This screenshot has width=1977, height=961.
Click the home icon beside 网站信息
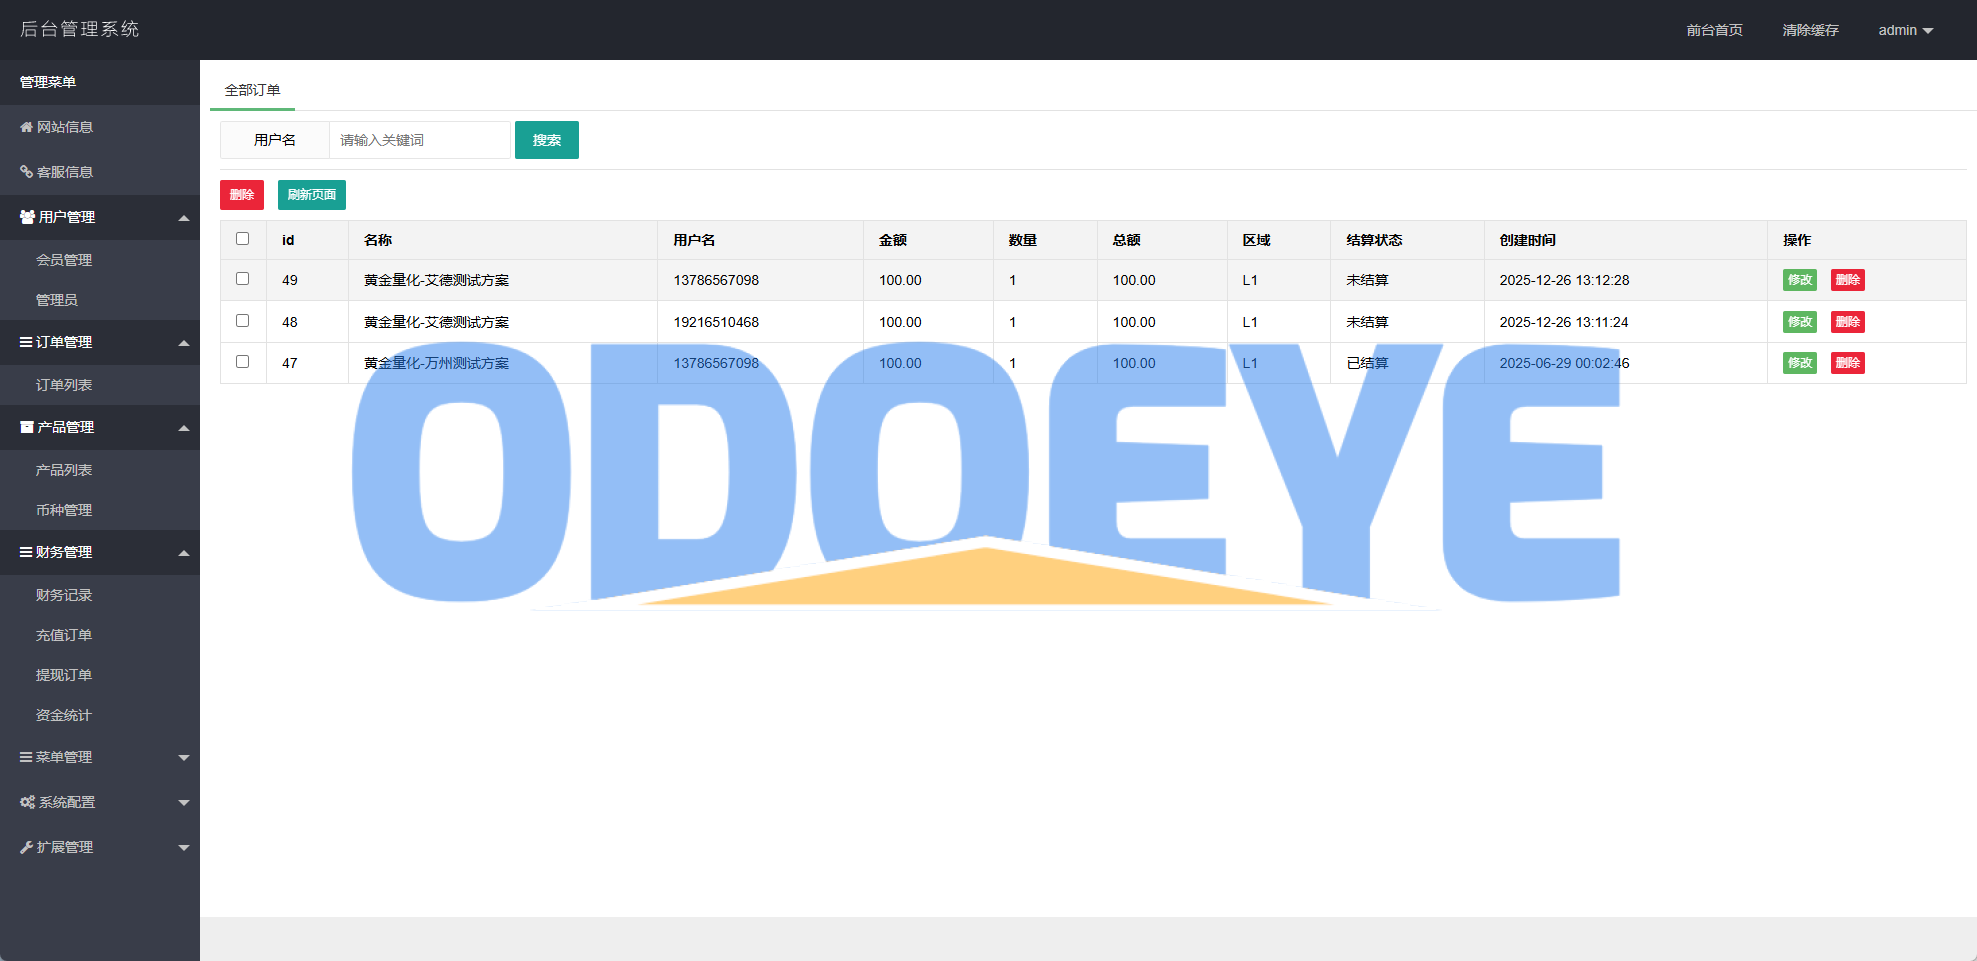pos(26,127)
